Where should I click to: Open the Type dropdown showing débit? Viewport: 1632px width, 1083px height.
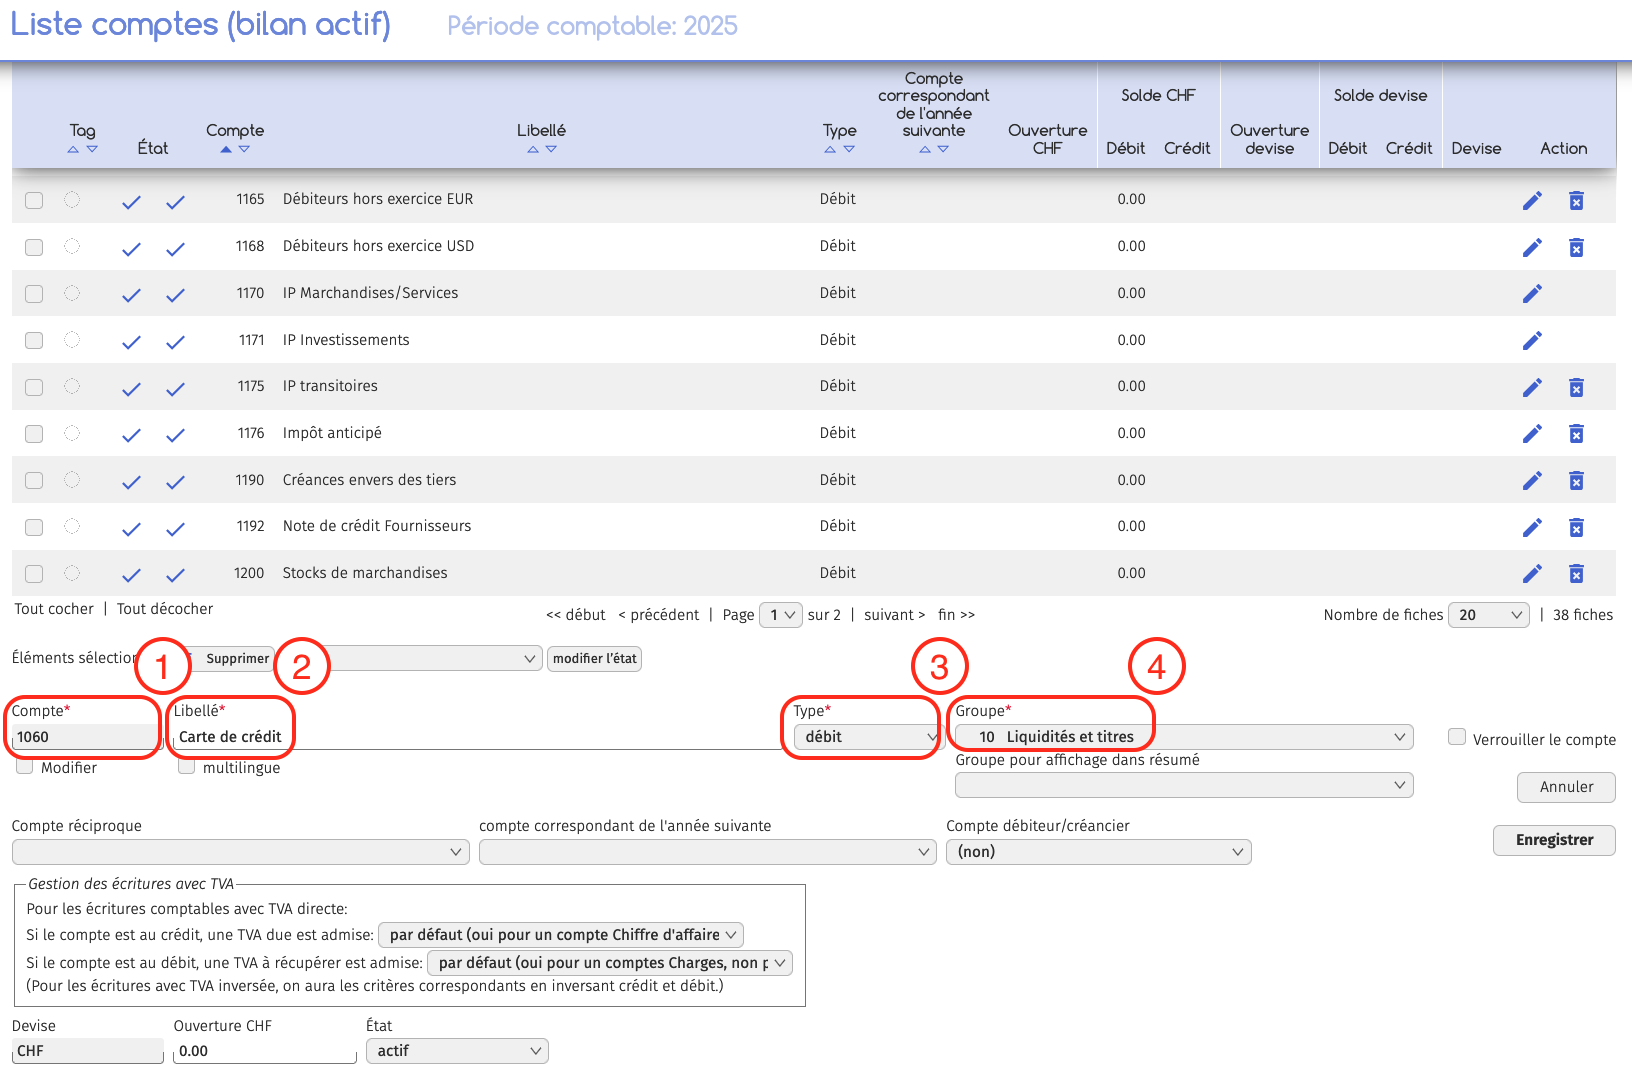tap(866, 737)
